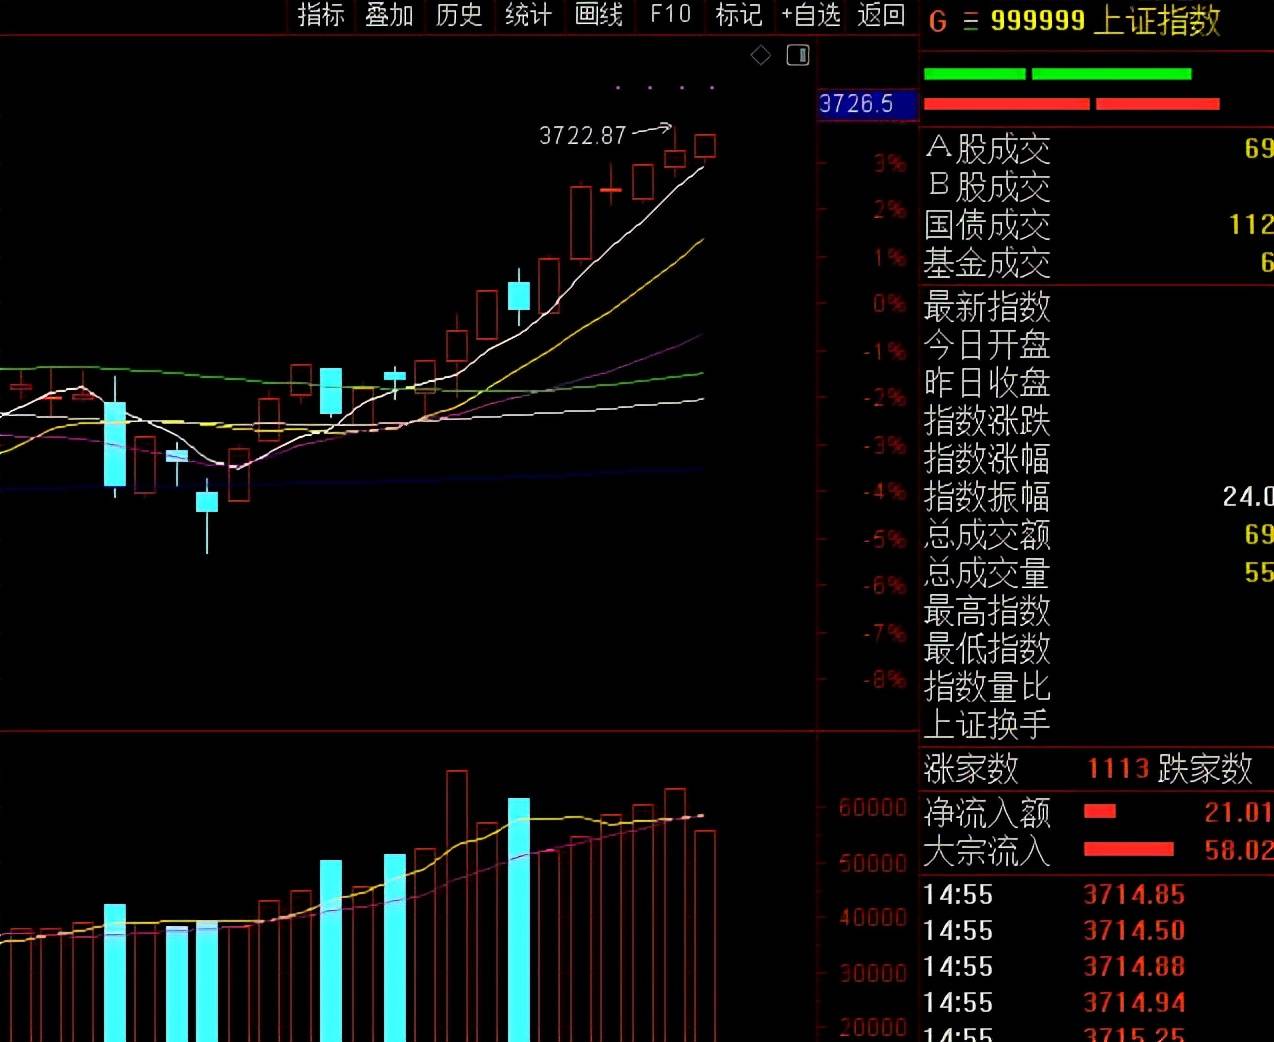Click the 3726.5 price axis label
Viewport: 1274px width, 1042px height.
pos(857,104)
